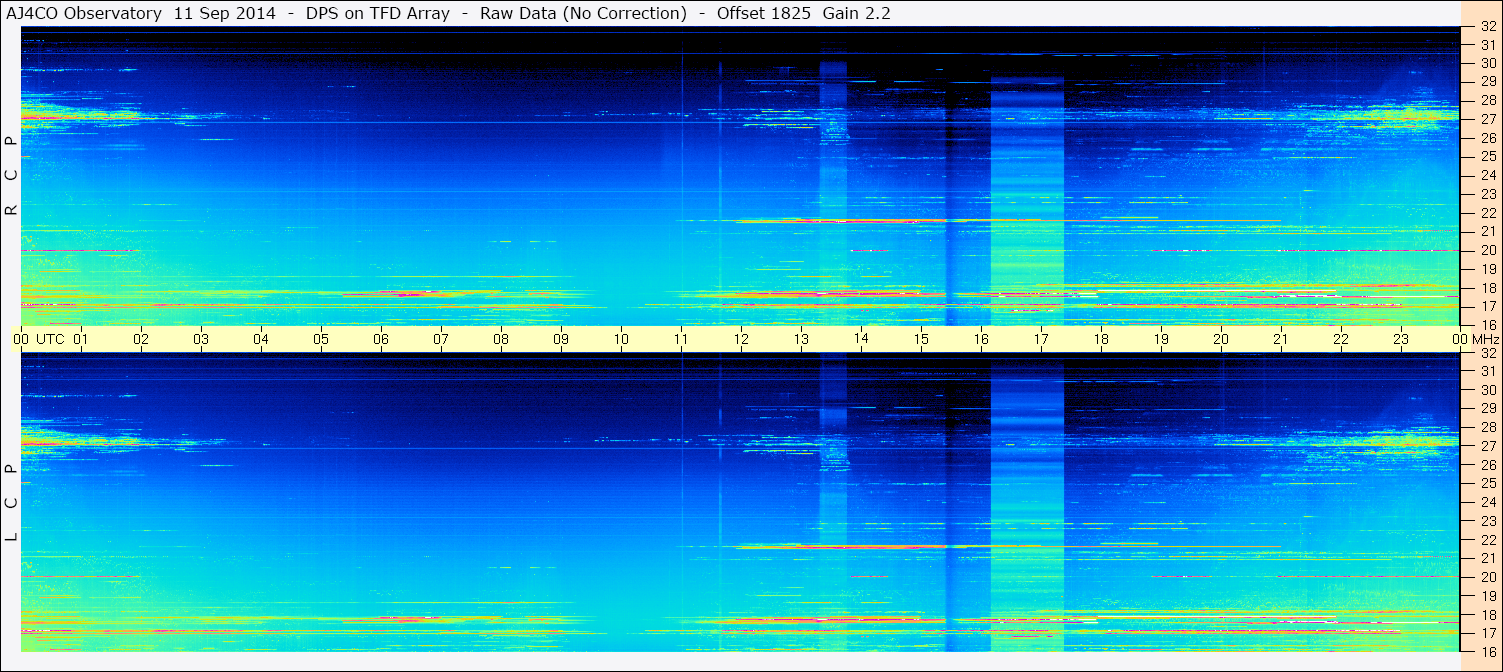This screenshot has width=1503, height=672.
Task: Click the 17 MHz label on LCP scale
Action: point(1488,633)
